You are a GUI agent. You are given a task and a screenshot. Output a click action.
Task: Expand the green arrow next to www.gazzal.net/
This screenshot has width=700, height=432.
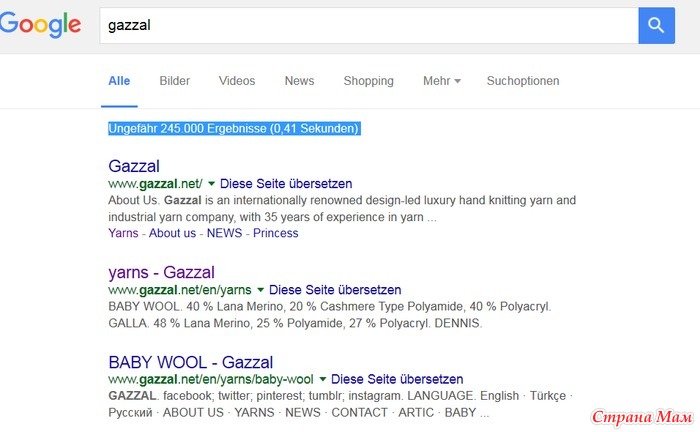point(212,183)
